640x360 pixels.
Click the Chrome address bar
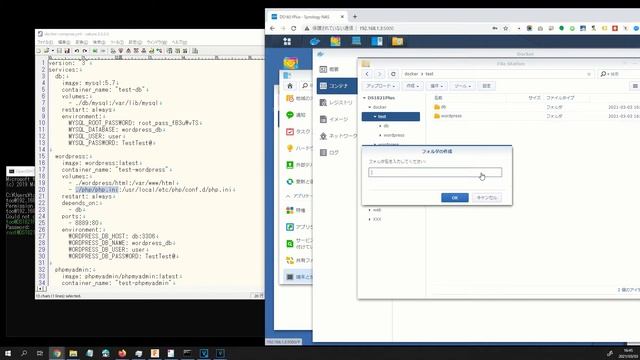point(395,28)
